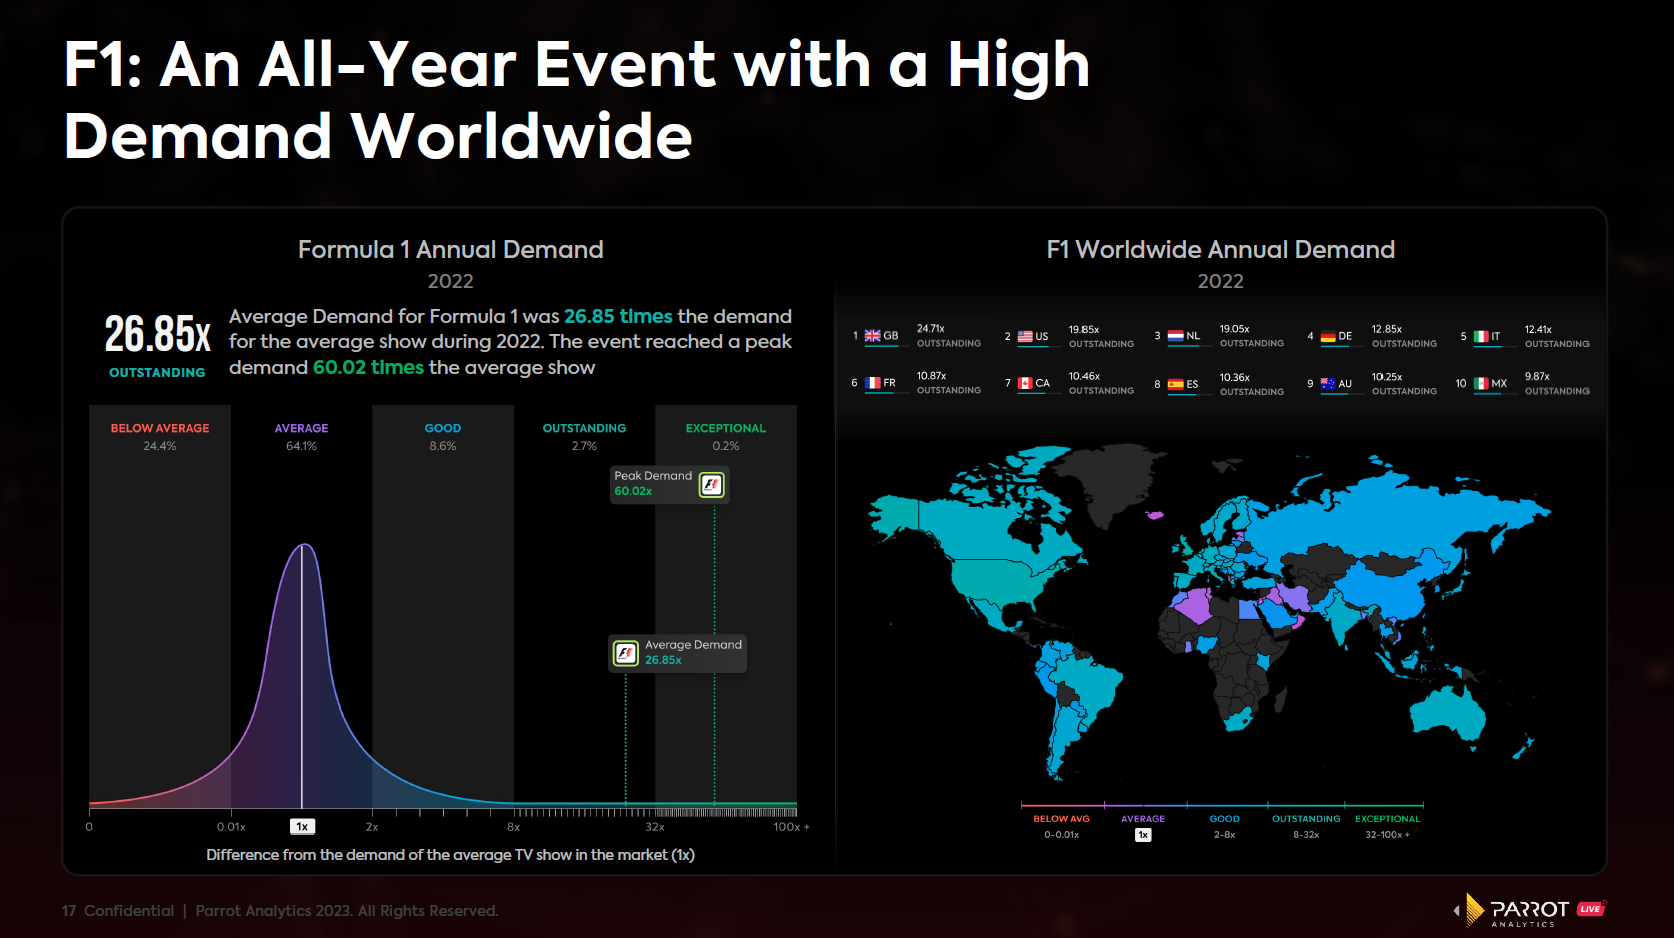
Task: Click the Mexico flag icon
Action: [x=1481, y=384]
